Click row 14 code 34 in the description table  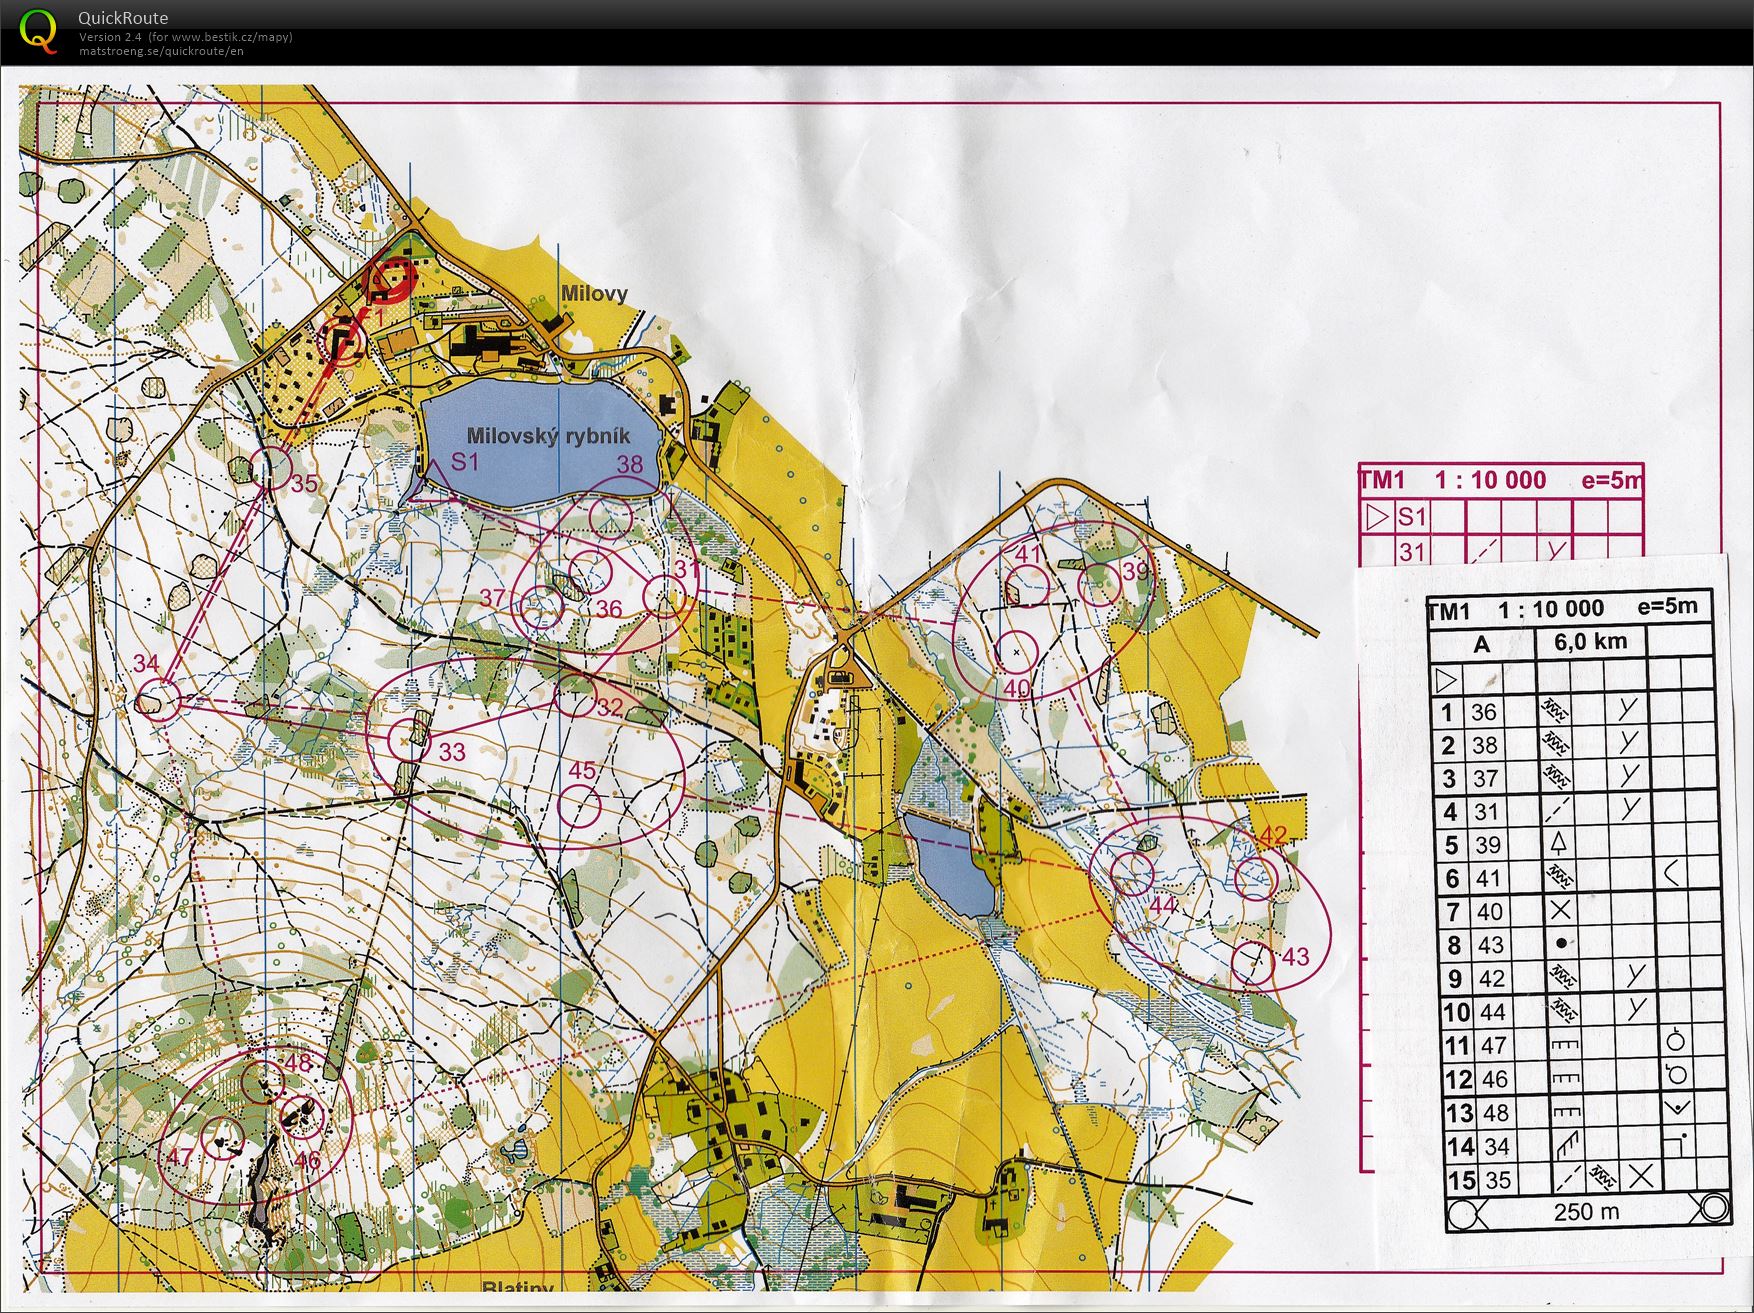1496,1146
